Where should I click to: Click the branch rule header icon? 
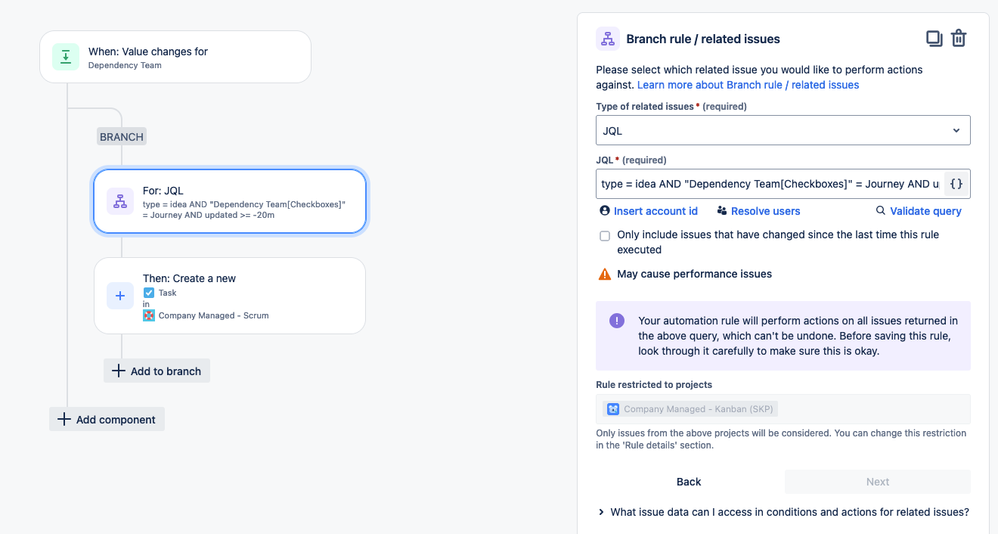tap(608, 39)
